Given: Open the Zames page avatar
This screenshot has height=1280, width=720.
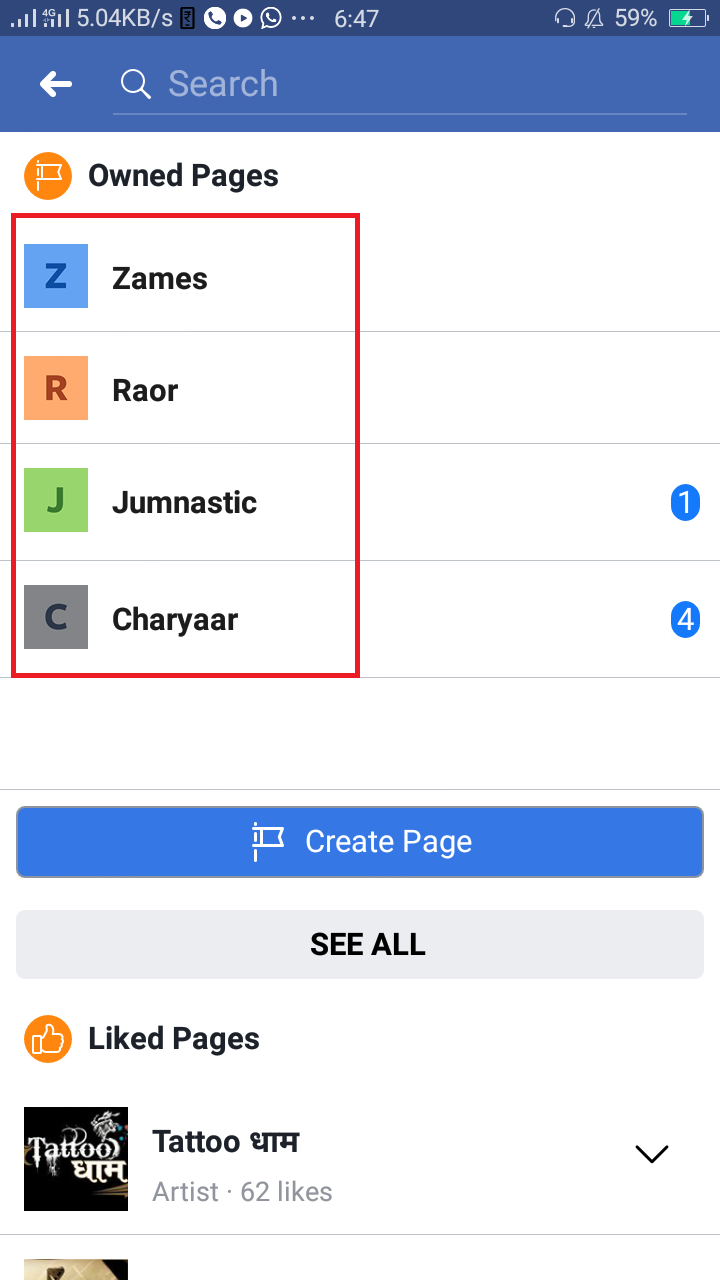Looking at the screenshot, I should pos(56,276).
